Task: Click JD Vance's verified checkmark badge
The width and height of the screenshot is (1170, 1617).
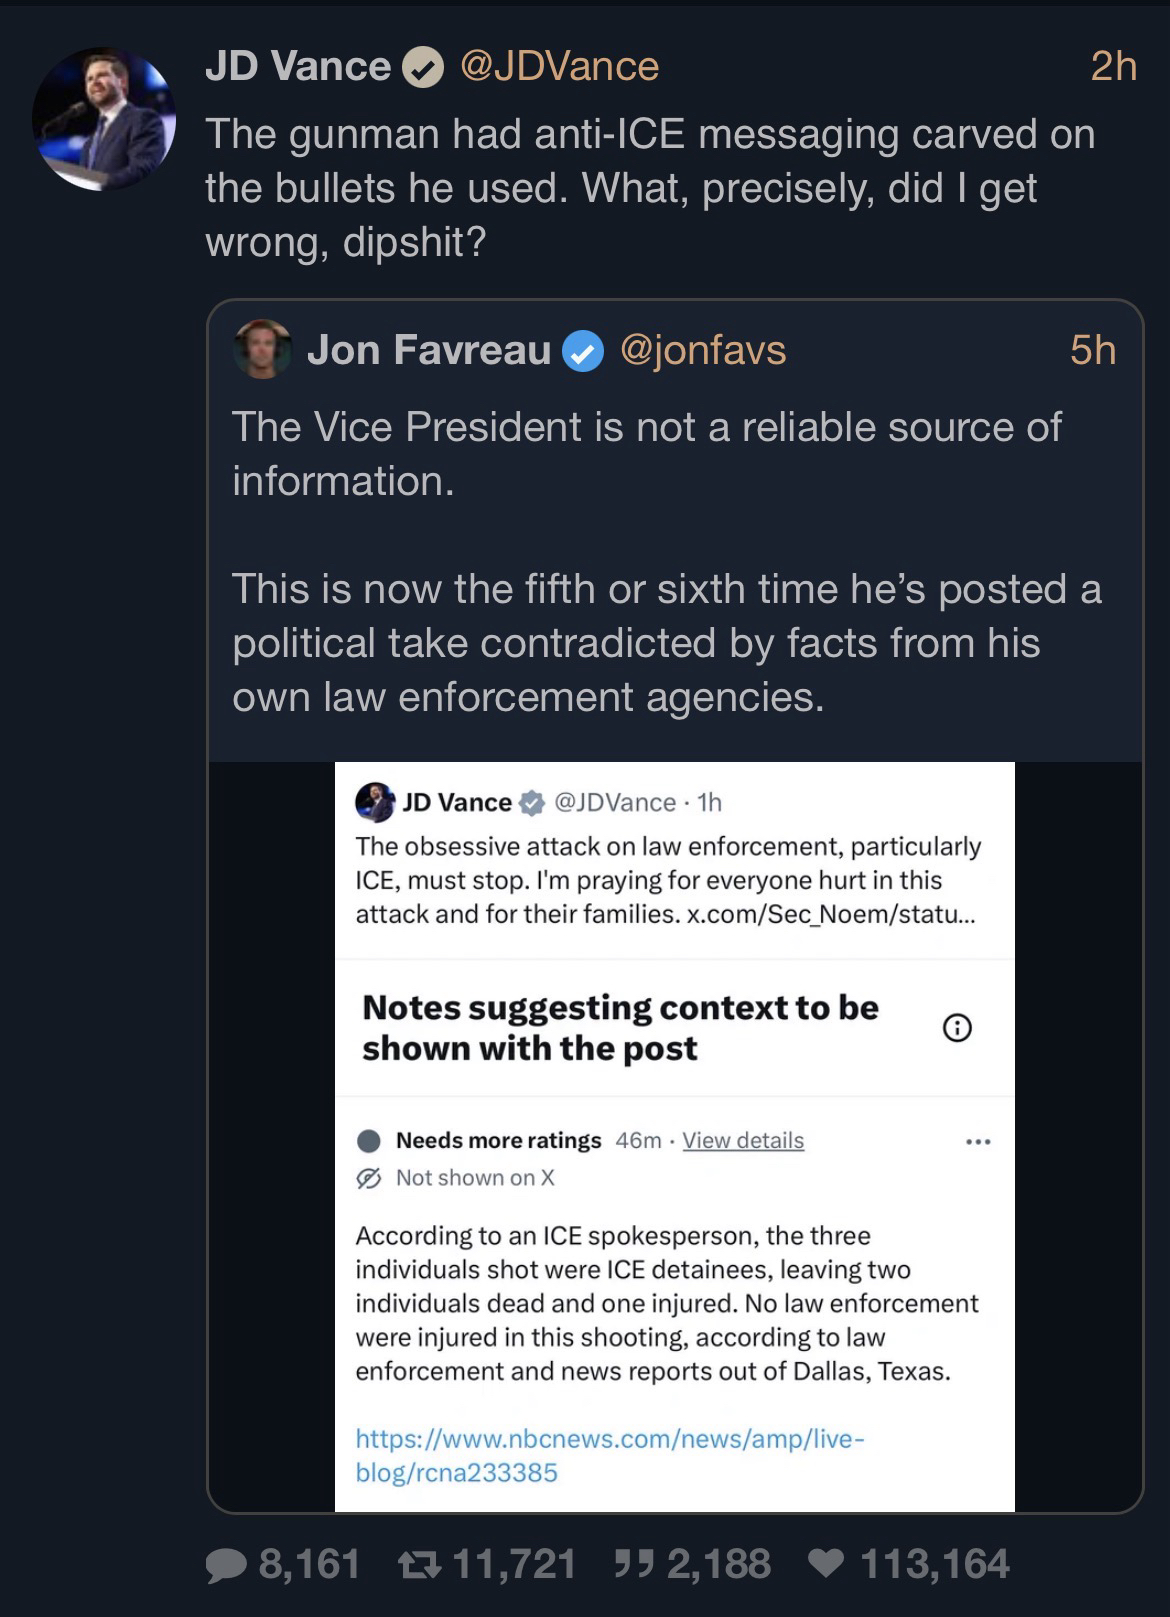Action: point(423,68)
